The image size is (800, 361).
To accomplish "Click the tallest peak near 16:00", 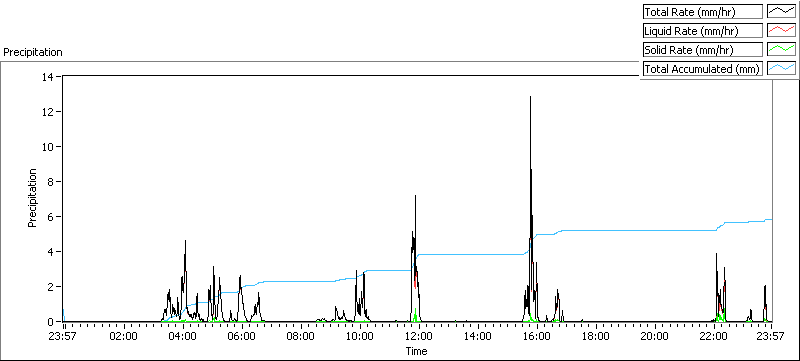I will 531,97.
